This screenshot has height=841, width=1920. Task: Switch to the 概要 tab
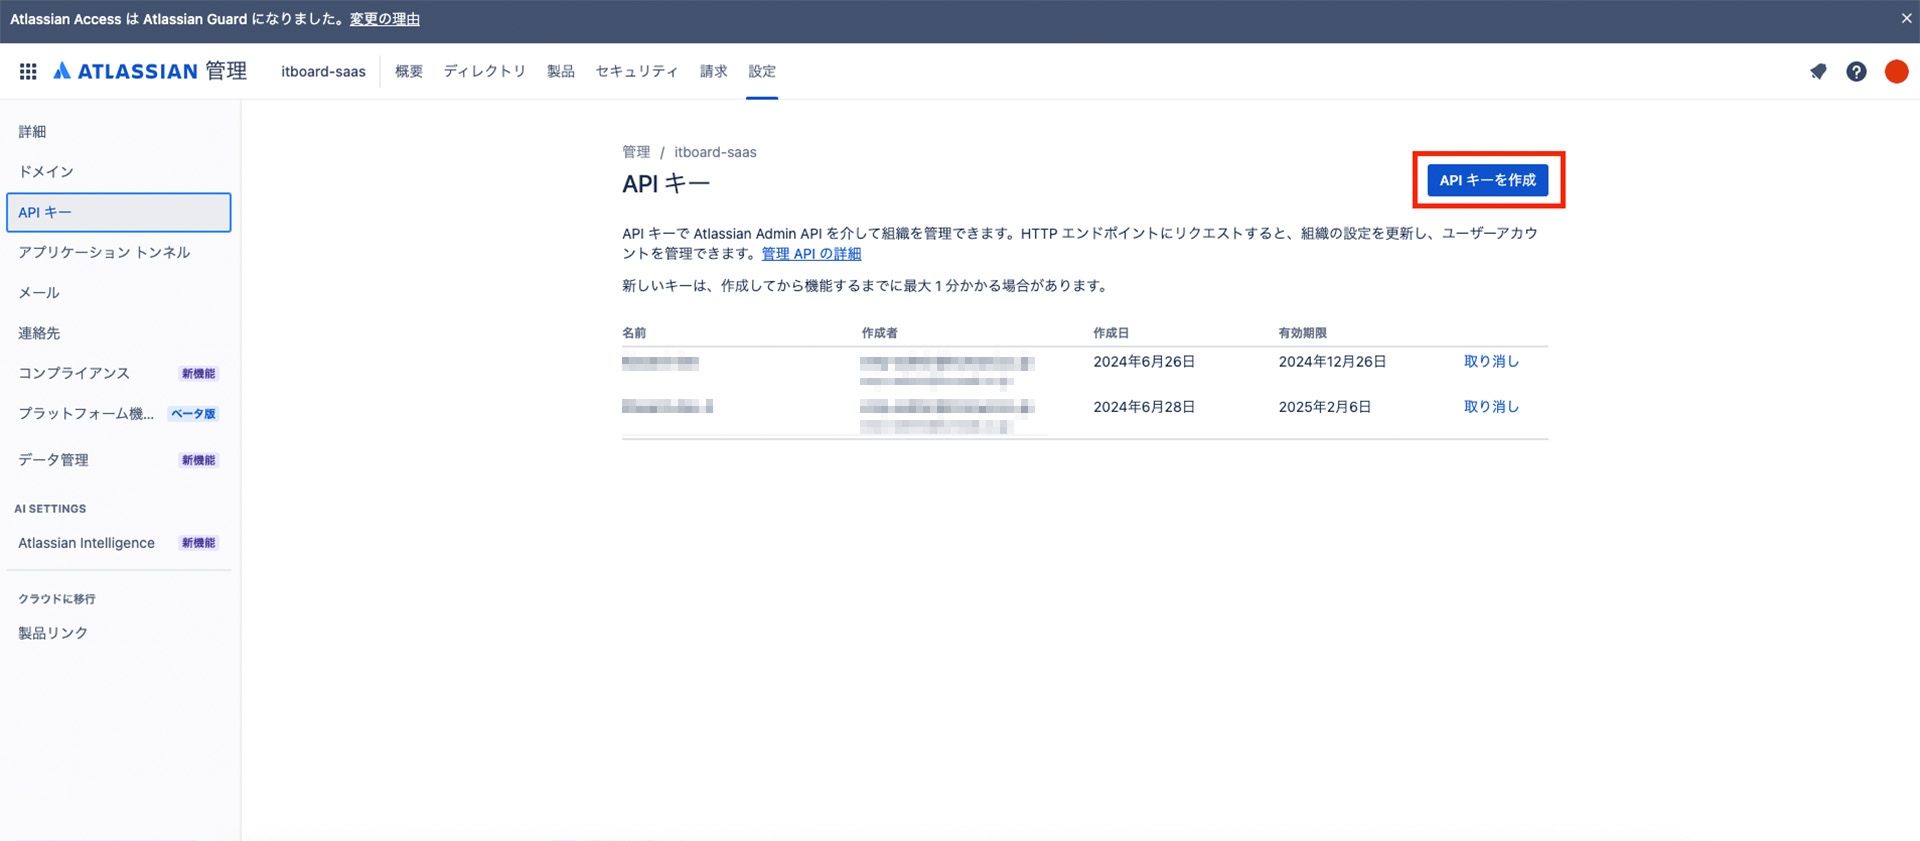409,71
